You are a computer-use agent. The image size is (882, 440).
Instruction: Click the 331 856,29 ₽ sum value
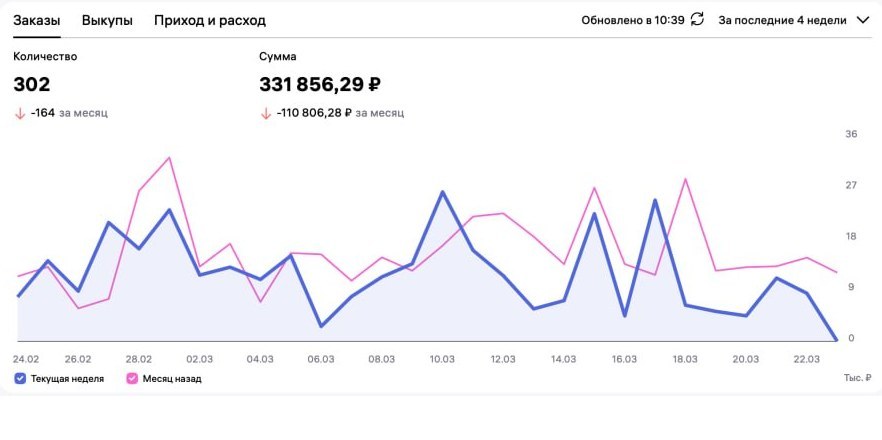click(320, 84)
